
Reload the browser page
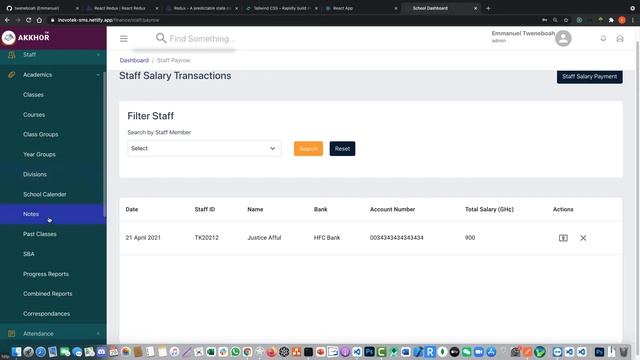pos(28,20)
